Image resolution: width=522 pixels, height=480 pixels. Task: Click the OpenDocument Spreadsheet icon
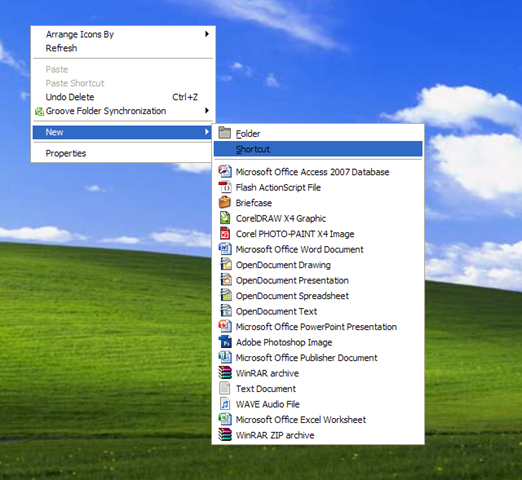pos(225,295)
